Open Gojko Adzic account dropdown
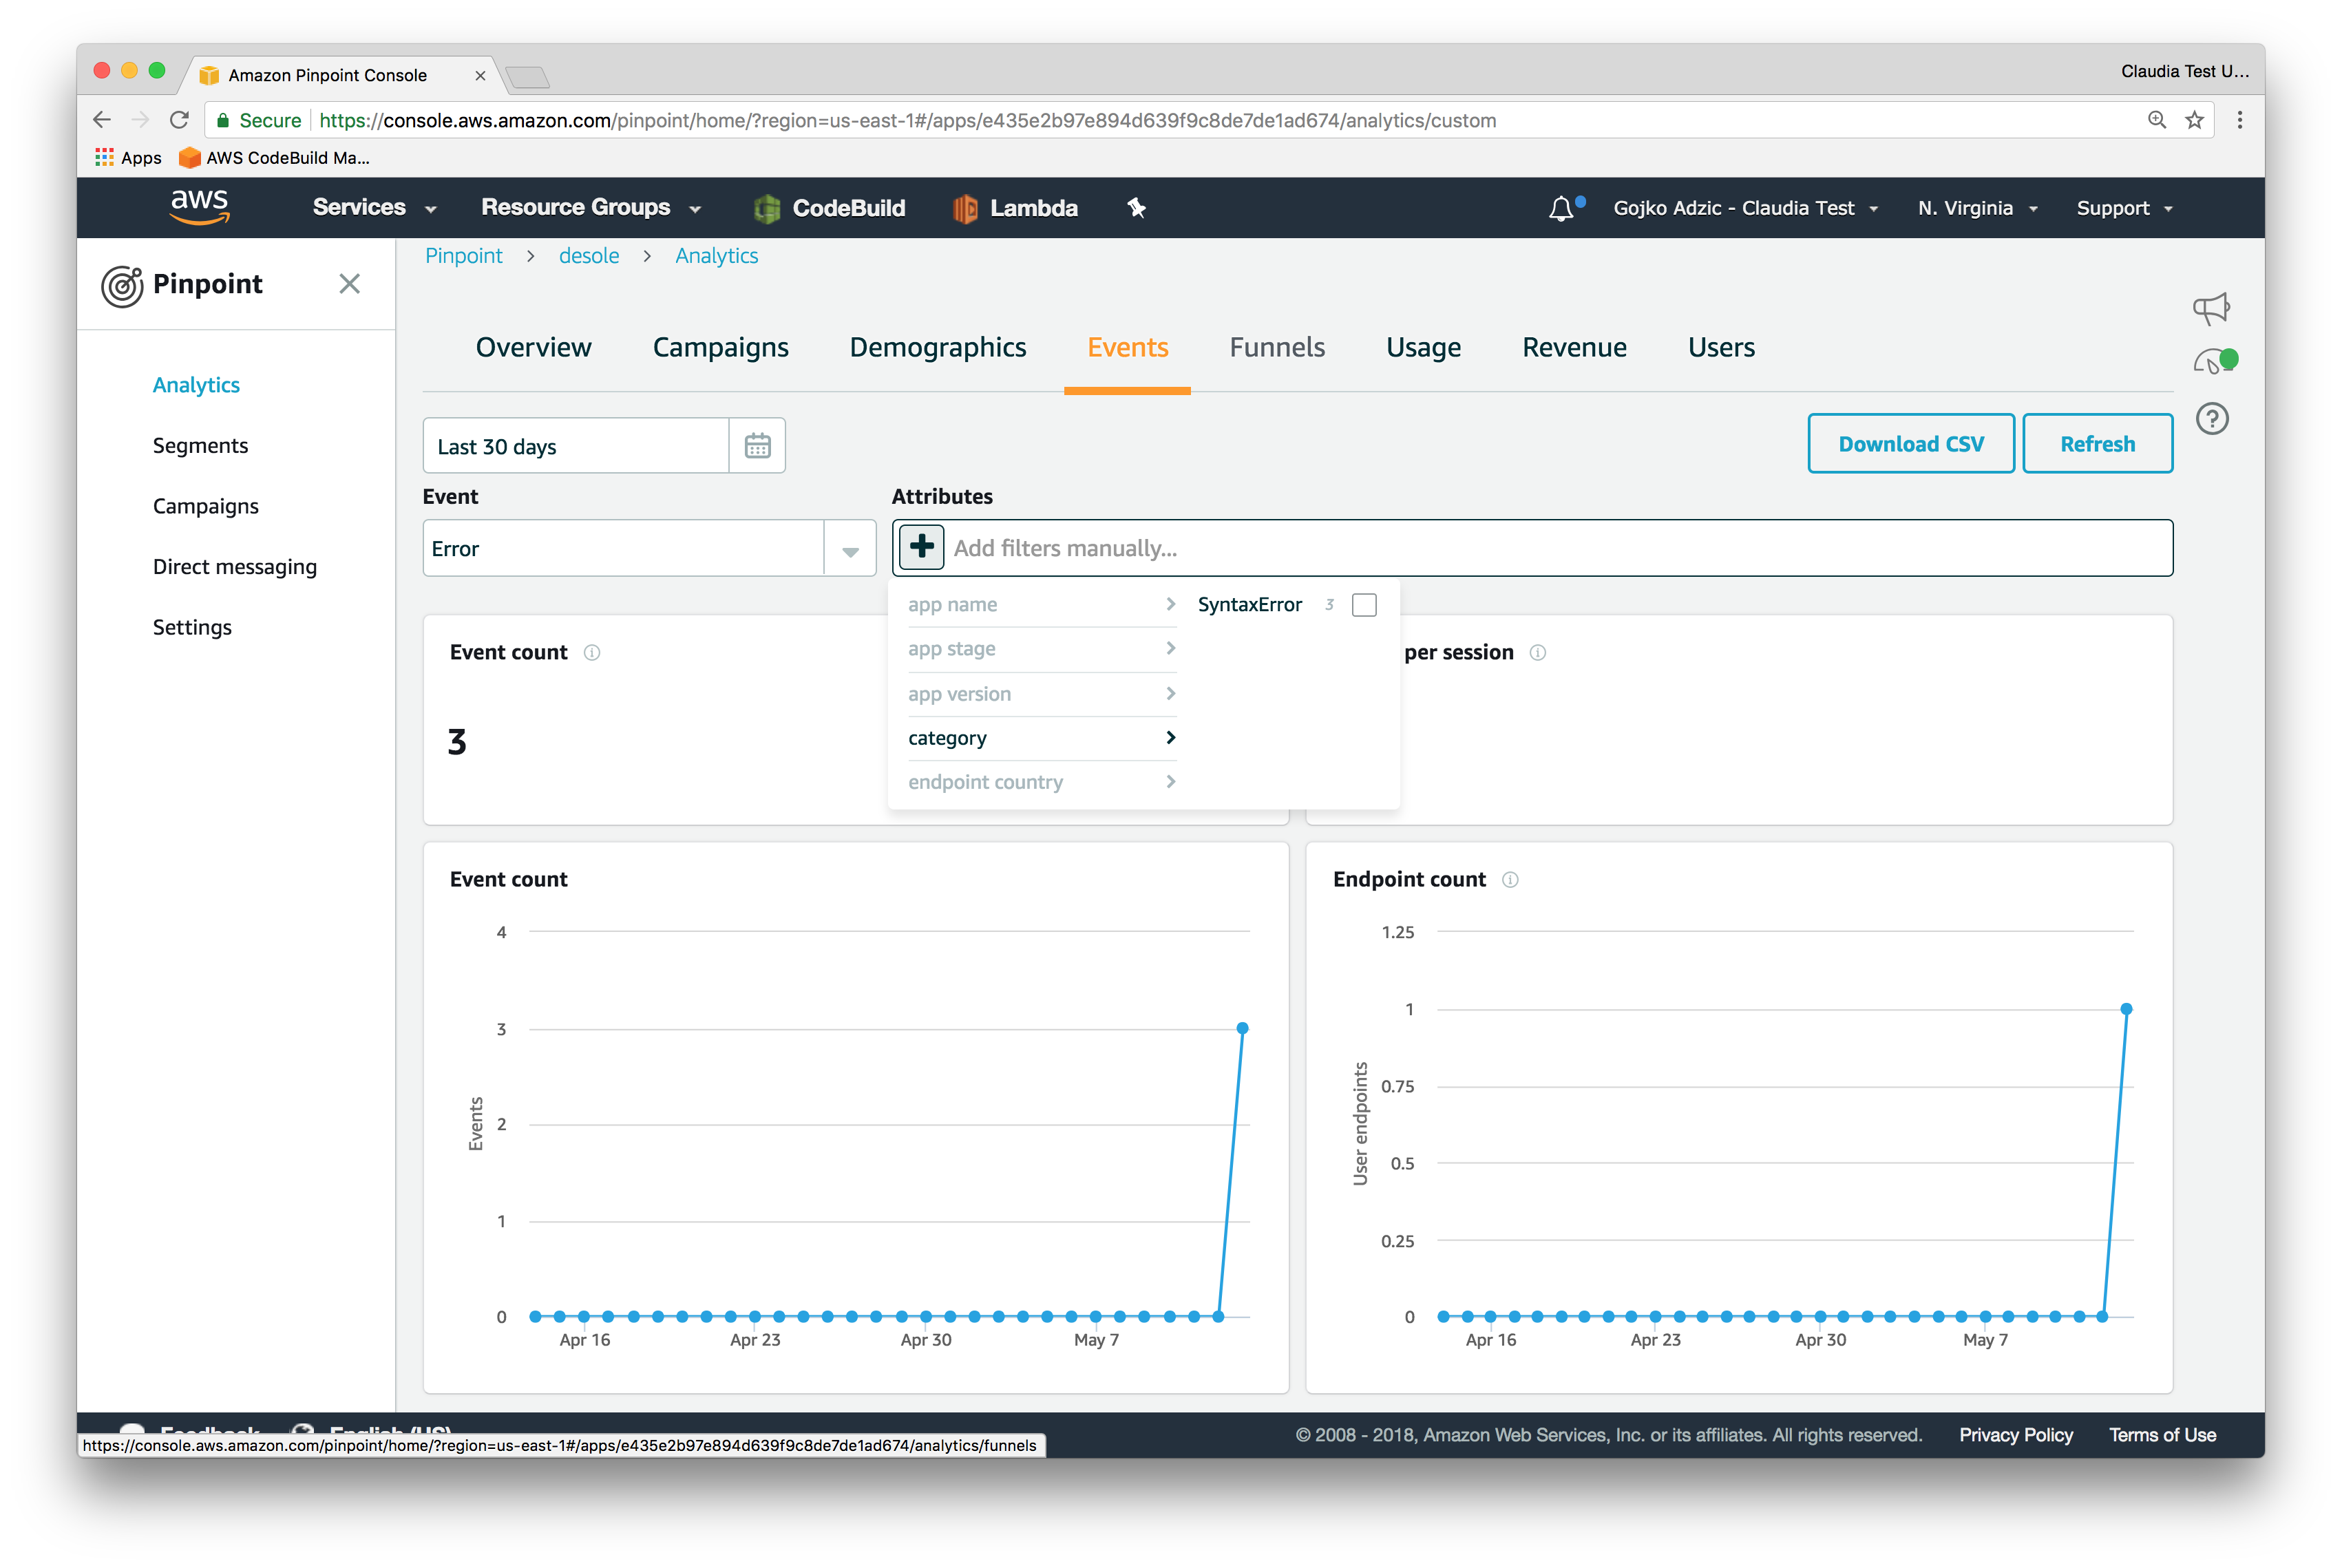Viewport: 2342px width, 1568px height. 1746,208
